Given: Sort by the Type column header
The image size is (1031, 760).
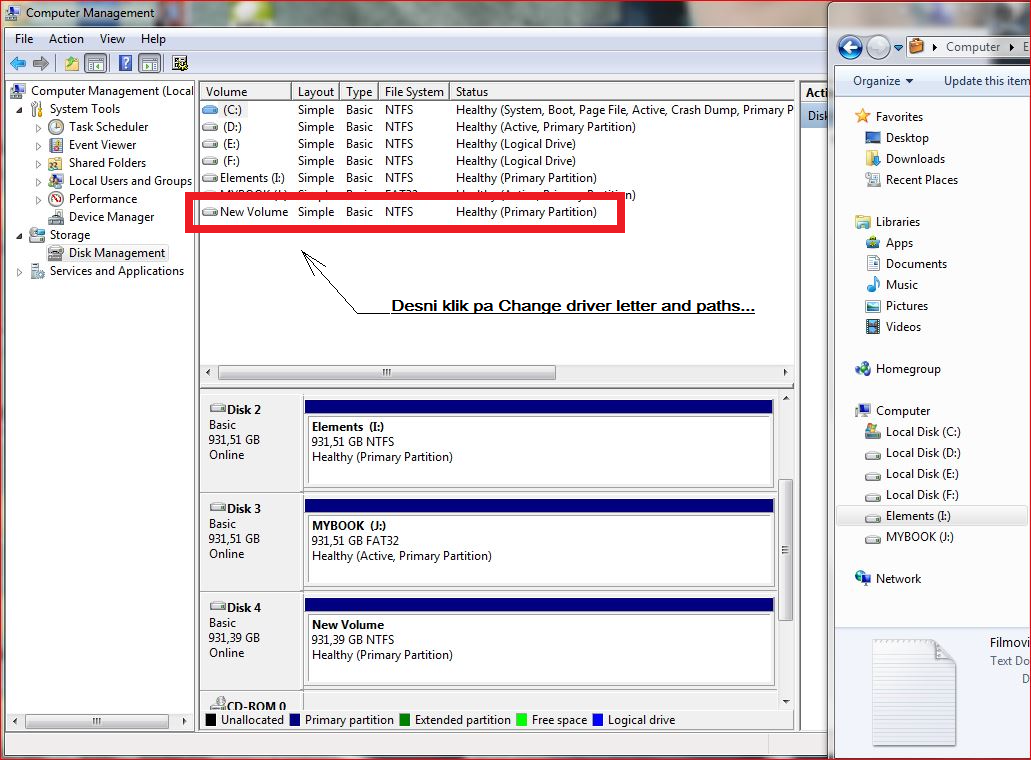Looking at the screenshot, I should [360, 91].
